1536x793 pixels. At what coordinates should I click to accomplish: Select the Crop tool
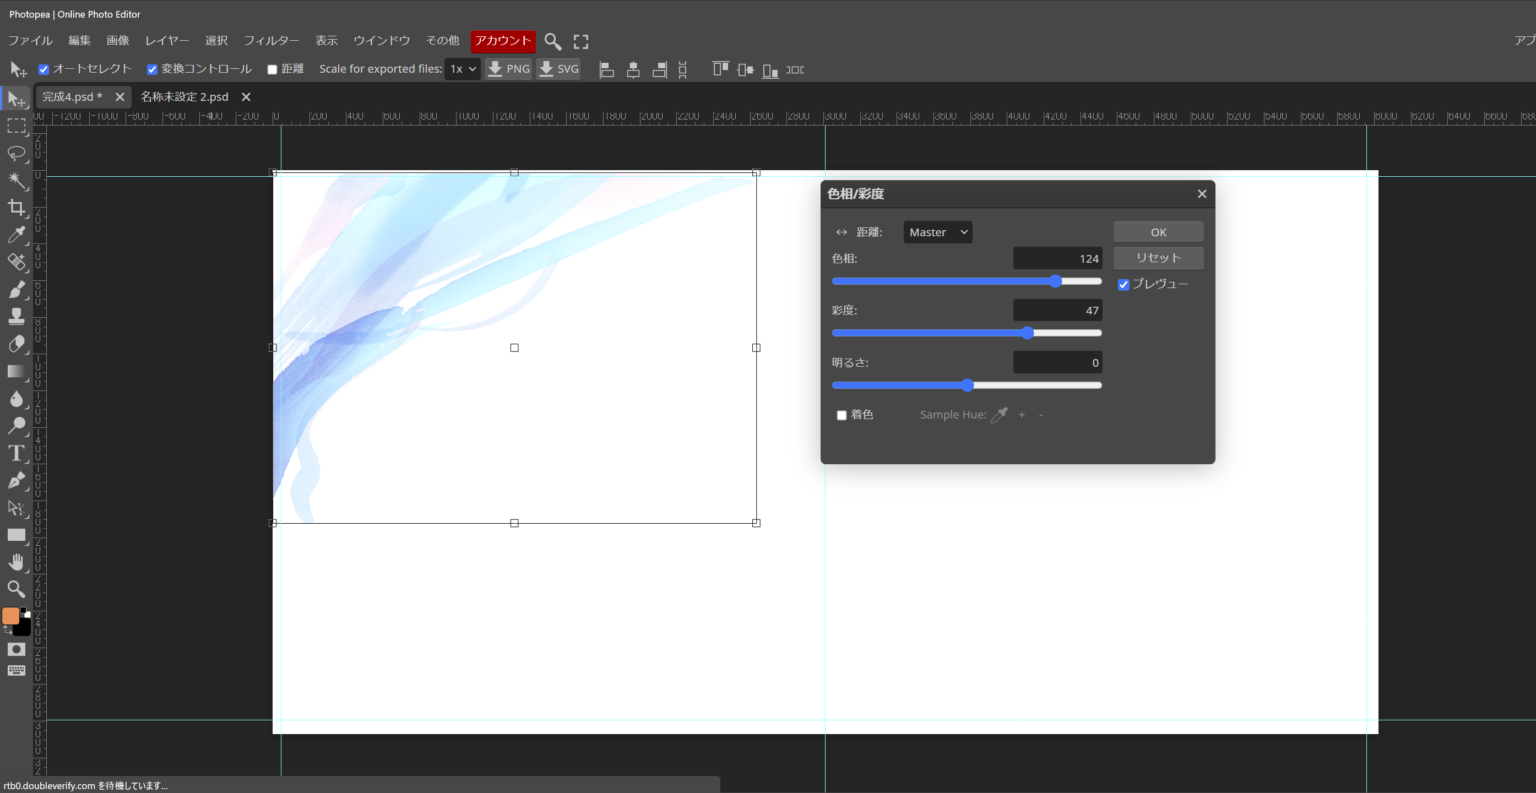point(17,208)
